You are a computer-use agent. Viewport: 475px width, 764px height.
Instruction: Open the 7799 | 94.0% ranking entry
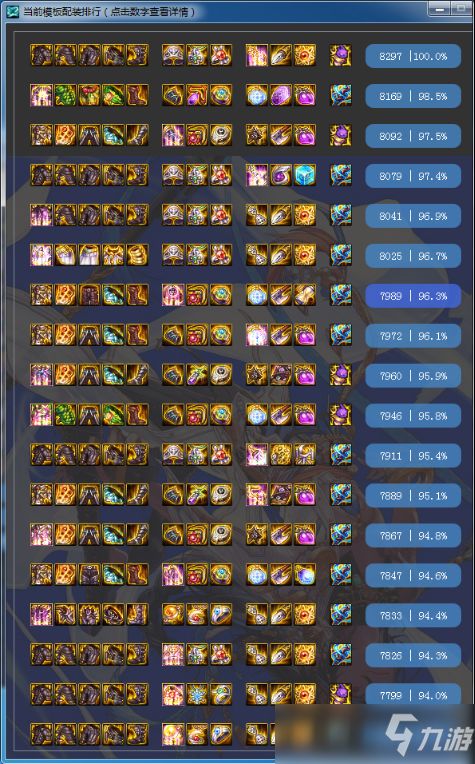413,695
